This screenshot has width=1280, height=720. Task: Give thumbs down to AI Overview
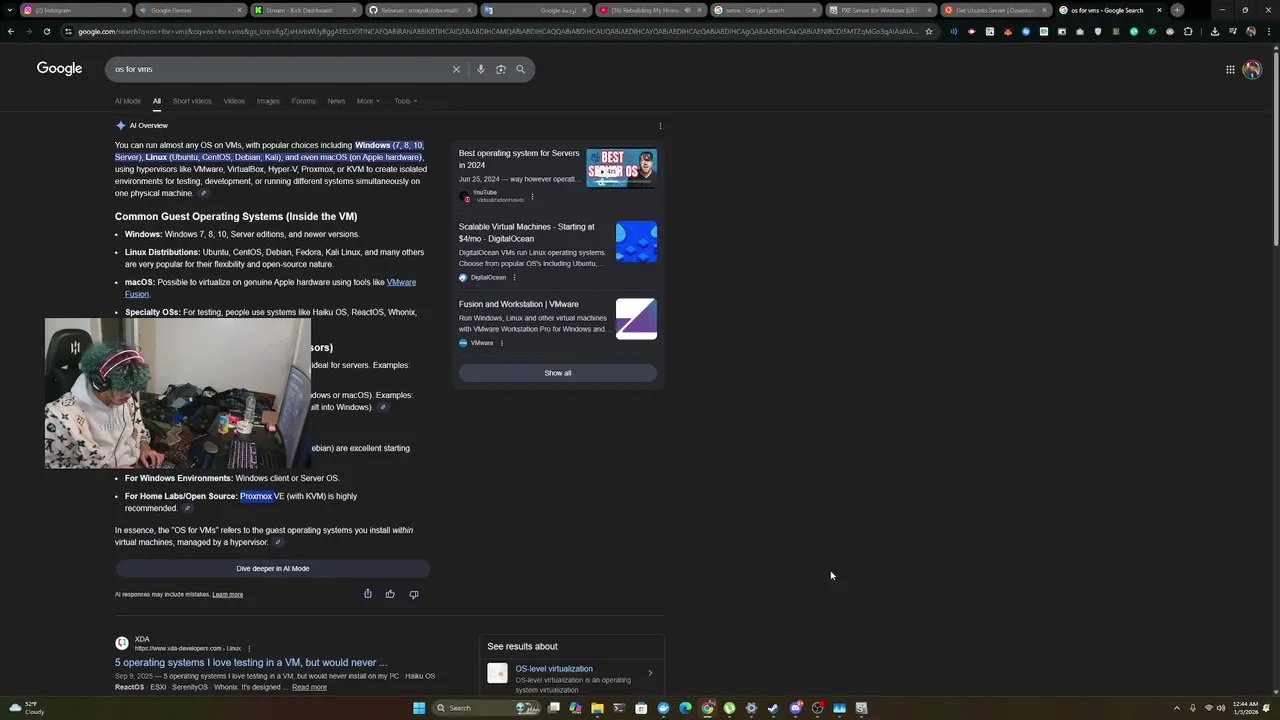tap(414, 594)
